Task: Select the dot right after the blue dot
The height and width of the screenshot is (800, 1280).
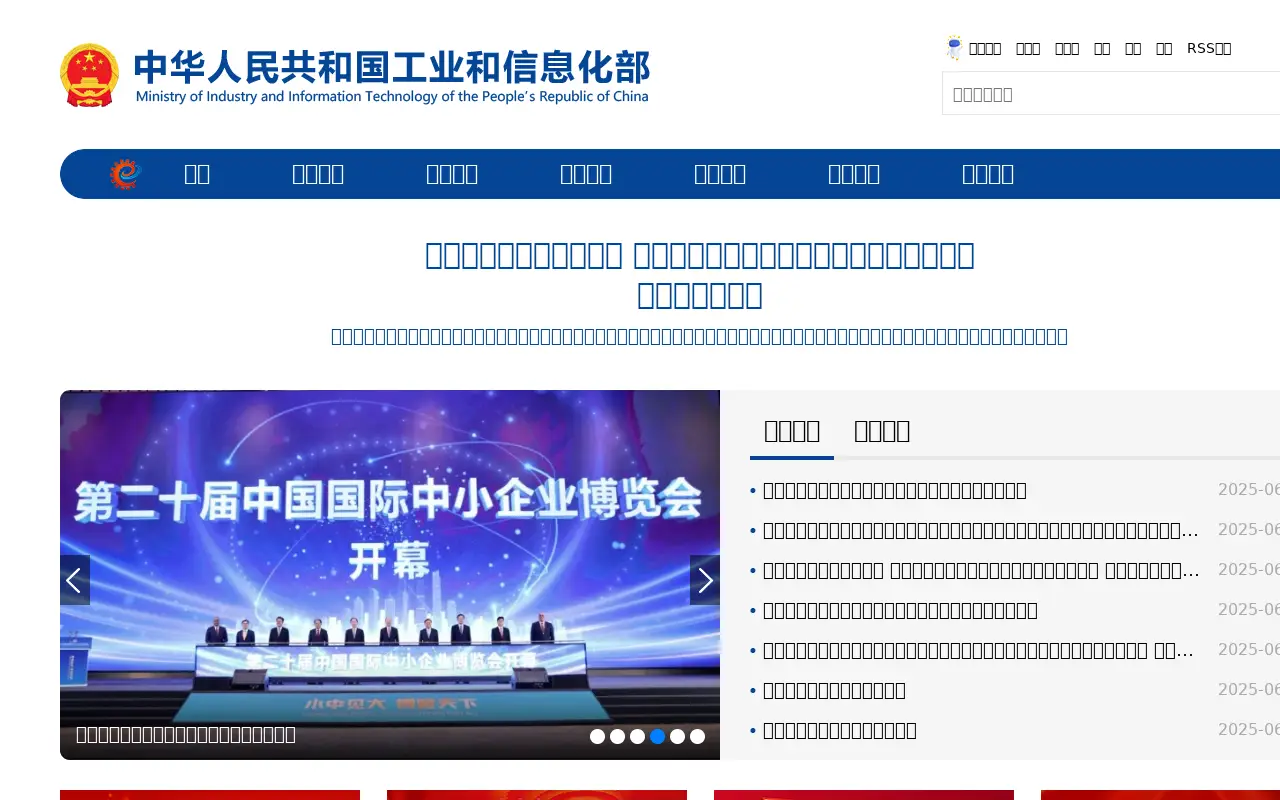Action: point(677,736)
